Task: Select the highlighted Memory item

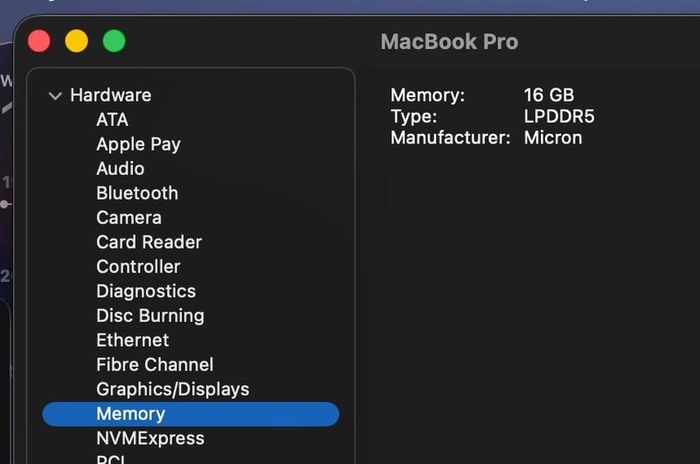Action: 191,414
